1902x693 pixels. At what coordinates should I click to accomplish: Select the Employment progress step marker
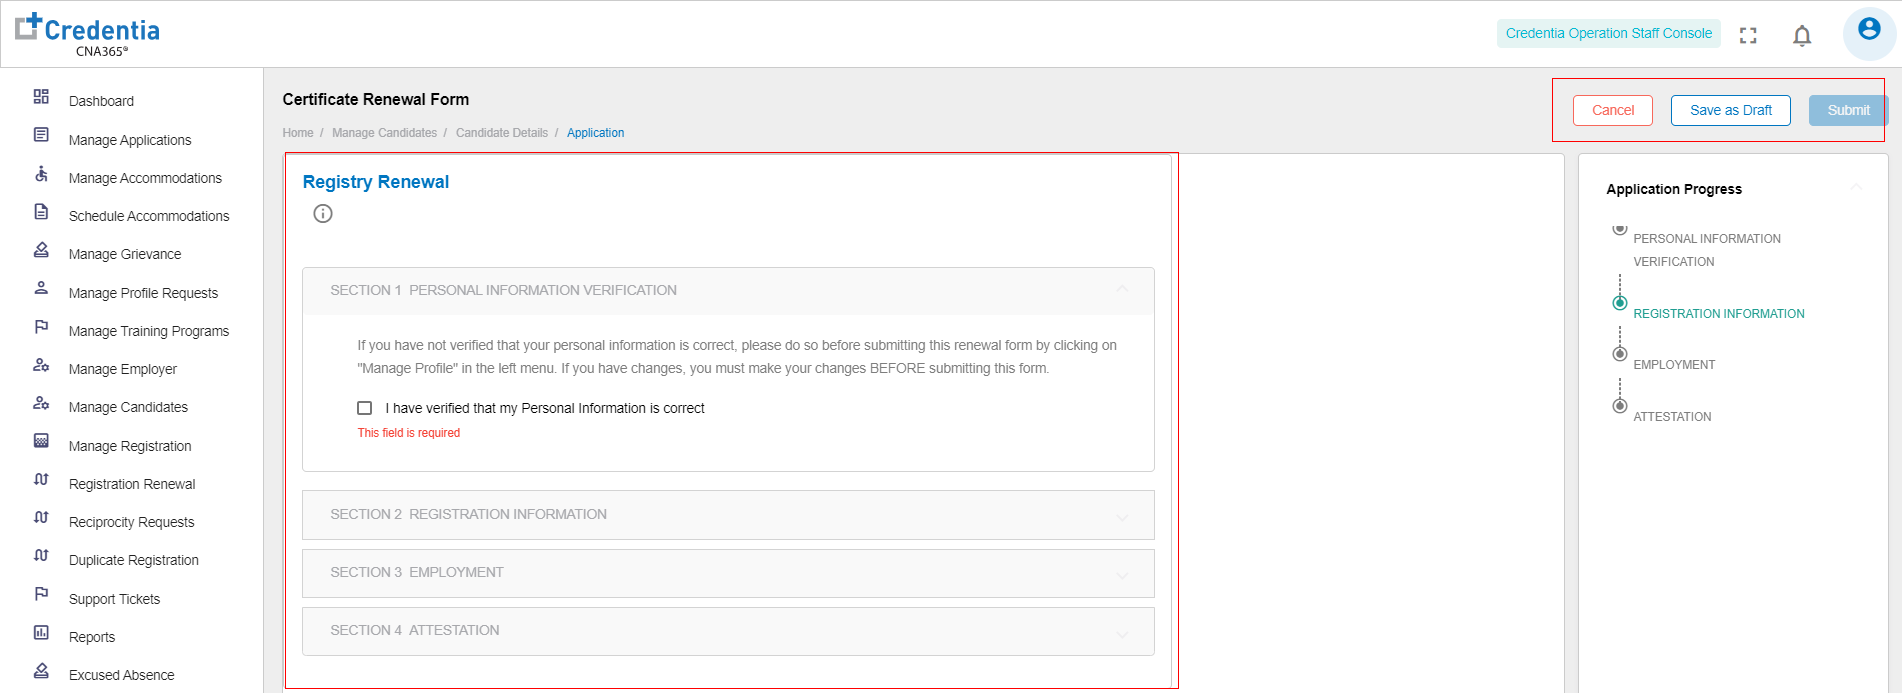(x=1620, y=354)
